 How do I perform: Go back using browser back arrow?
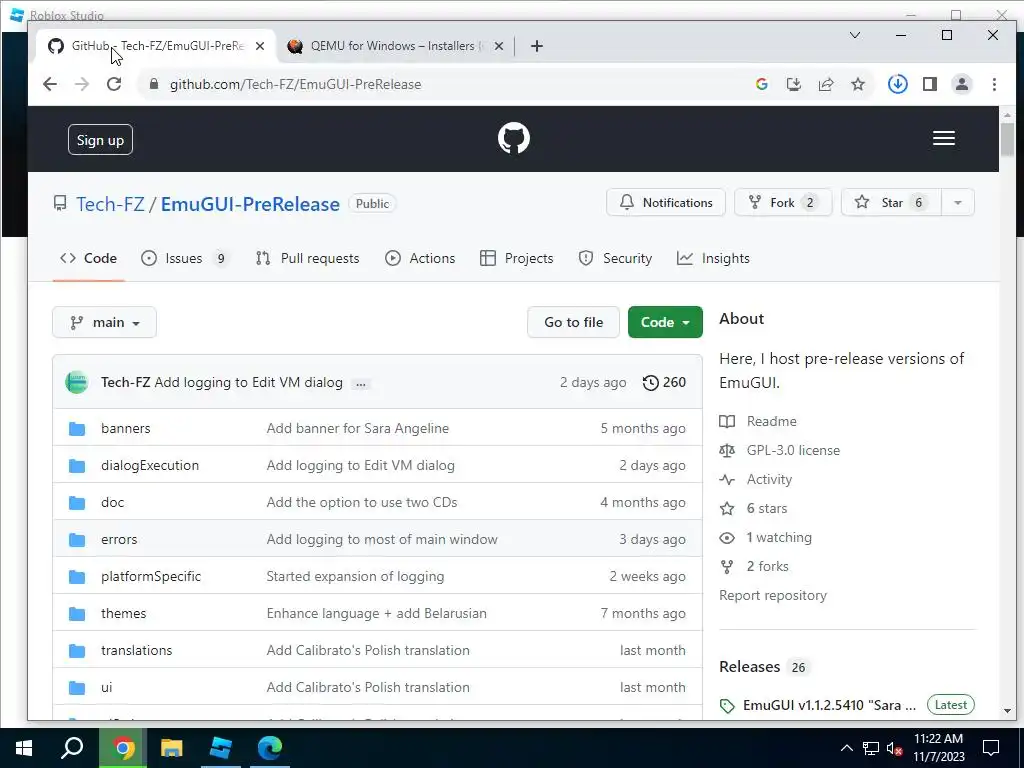(x=50, y=84)
